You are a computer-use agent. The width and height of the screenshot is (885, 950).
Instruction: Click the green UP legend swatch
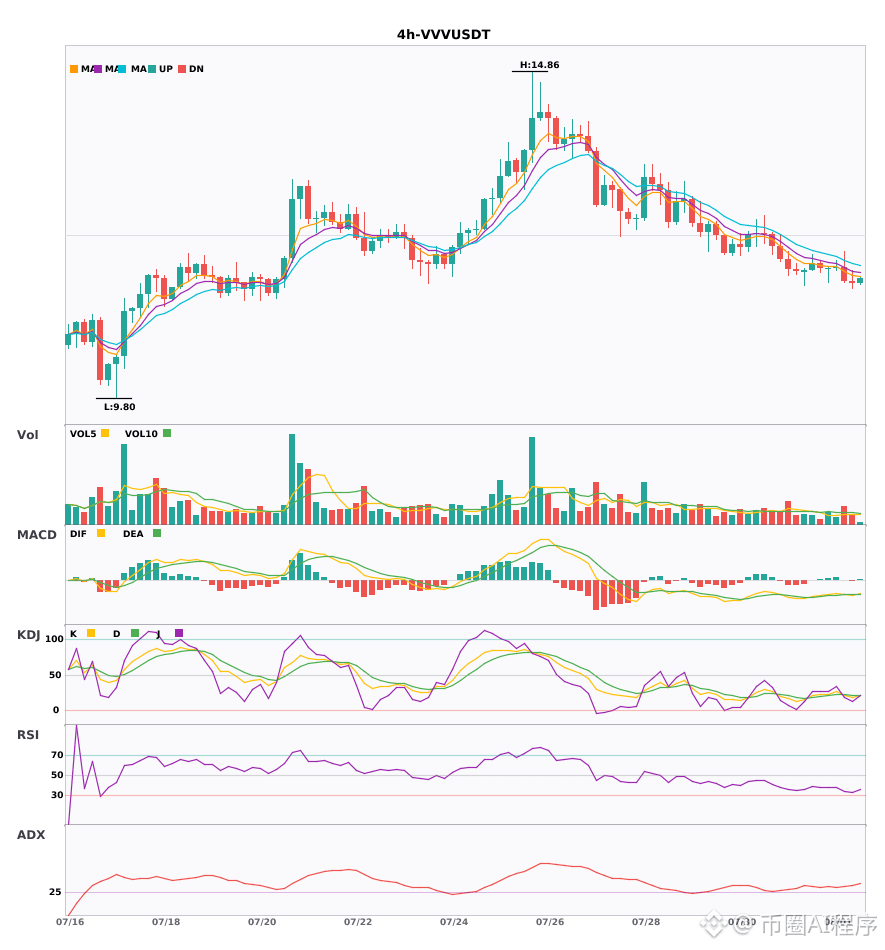[152, 69]
